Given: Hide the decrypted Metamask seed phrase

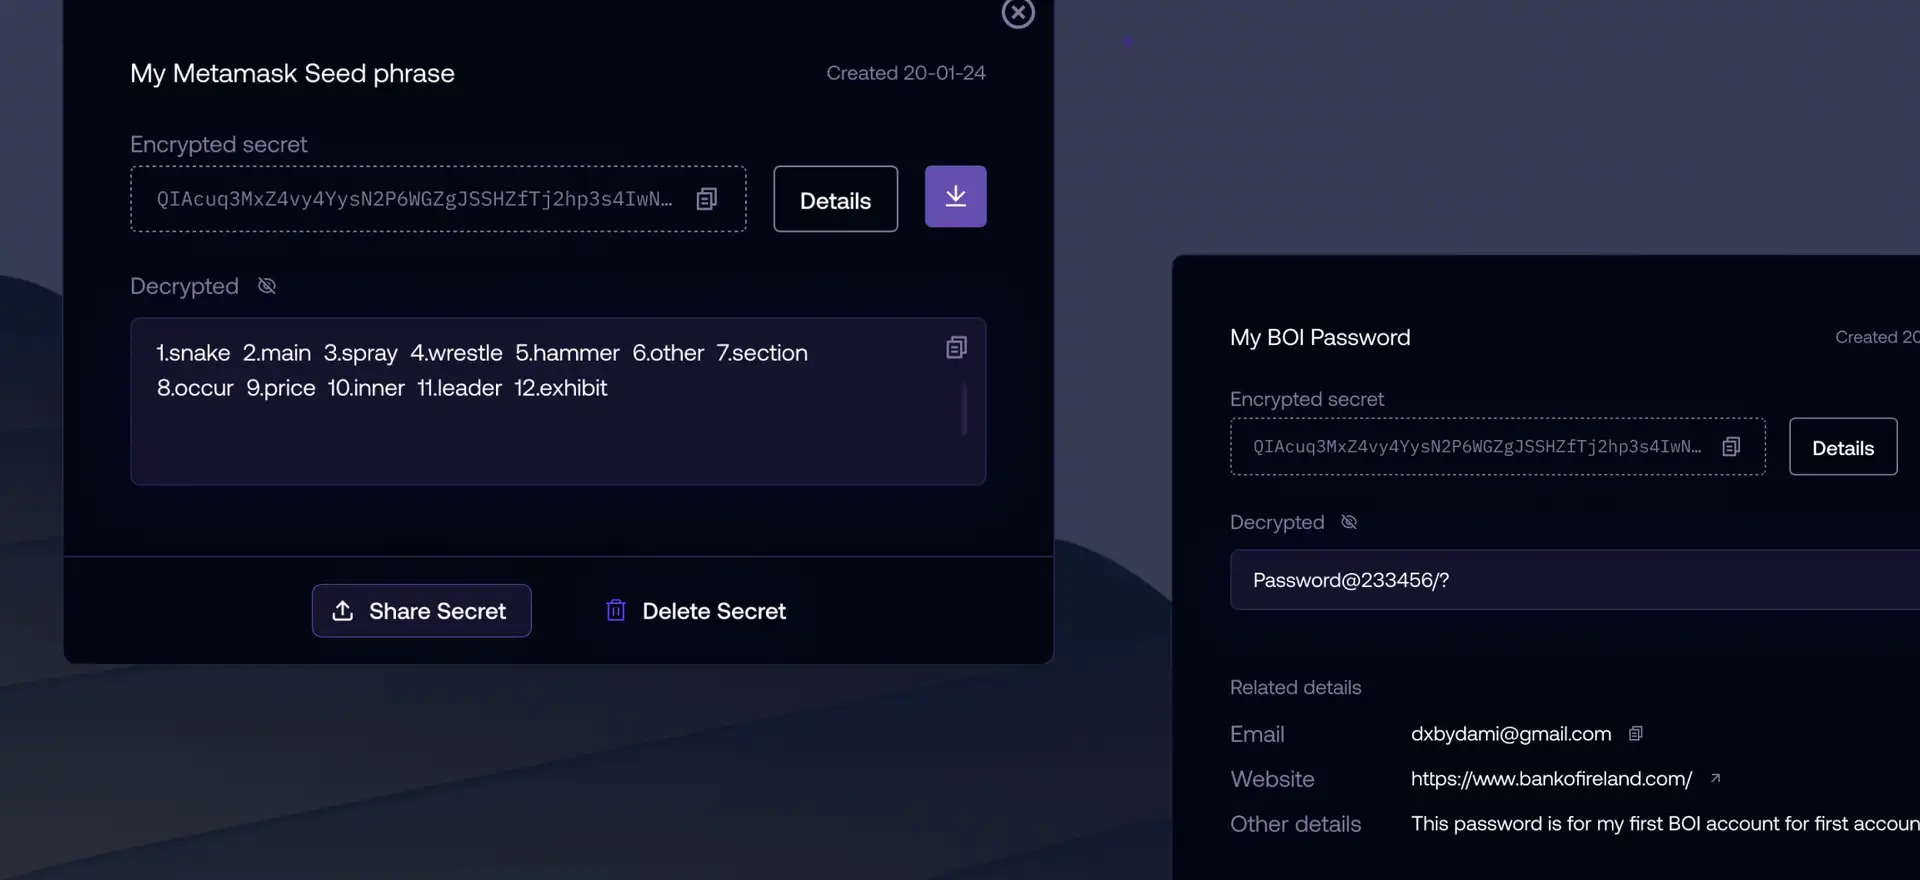Looking at the screenshot, I should tap(267, 286).
